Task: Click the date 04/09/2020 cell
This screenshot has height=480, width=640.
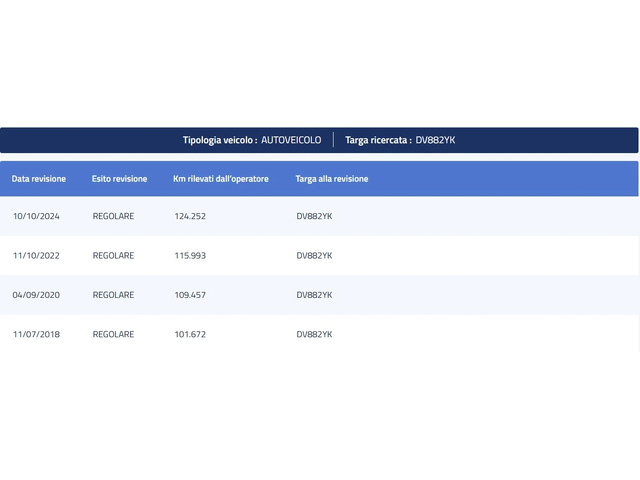Action: 37,295
